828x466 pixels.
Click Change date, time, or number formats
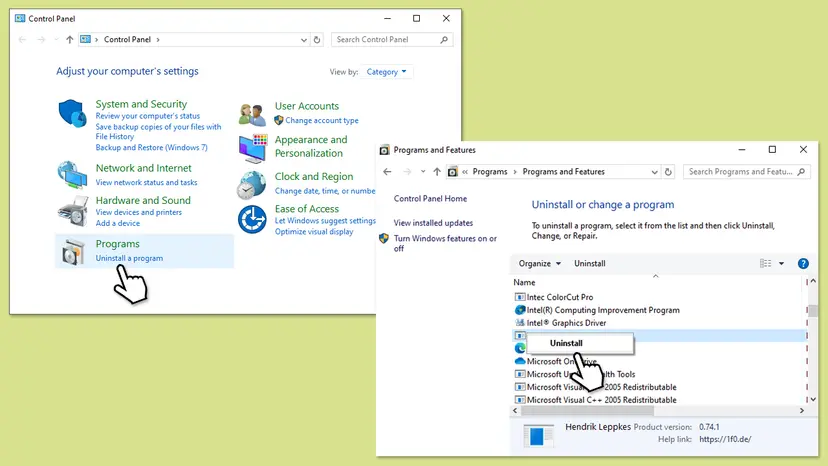point(325,191)
